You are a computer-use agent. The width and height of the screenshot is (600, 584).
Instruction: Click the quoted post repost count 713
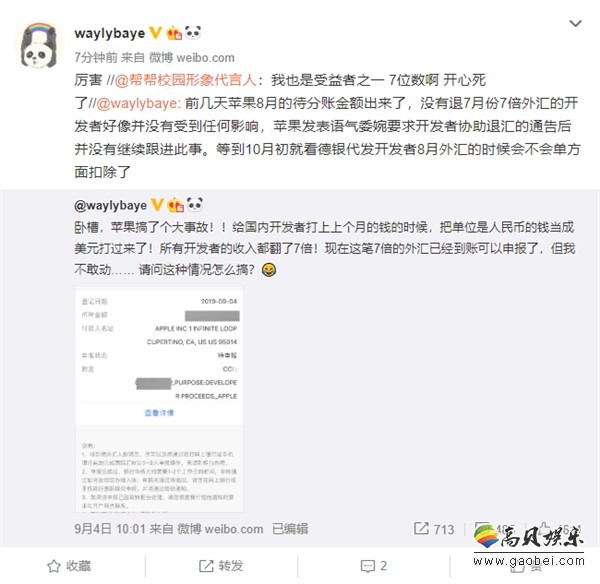tap(434, 529)
